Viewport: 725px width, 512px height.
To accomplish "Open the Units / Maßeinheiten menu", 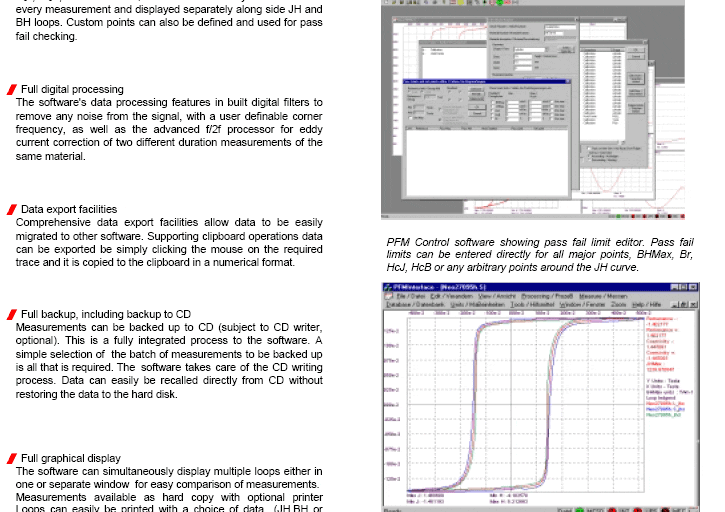I will tap(477, 305).
